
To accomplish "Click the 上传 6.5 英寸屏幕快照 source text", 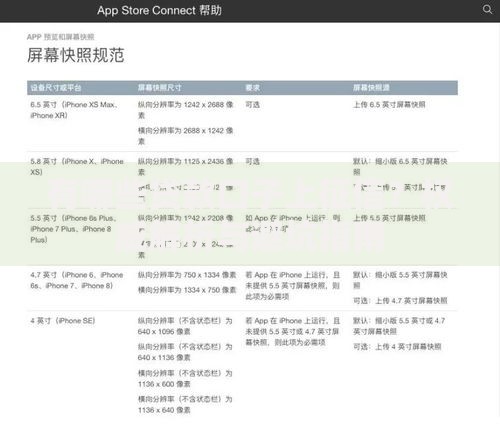I will point(389,105).
